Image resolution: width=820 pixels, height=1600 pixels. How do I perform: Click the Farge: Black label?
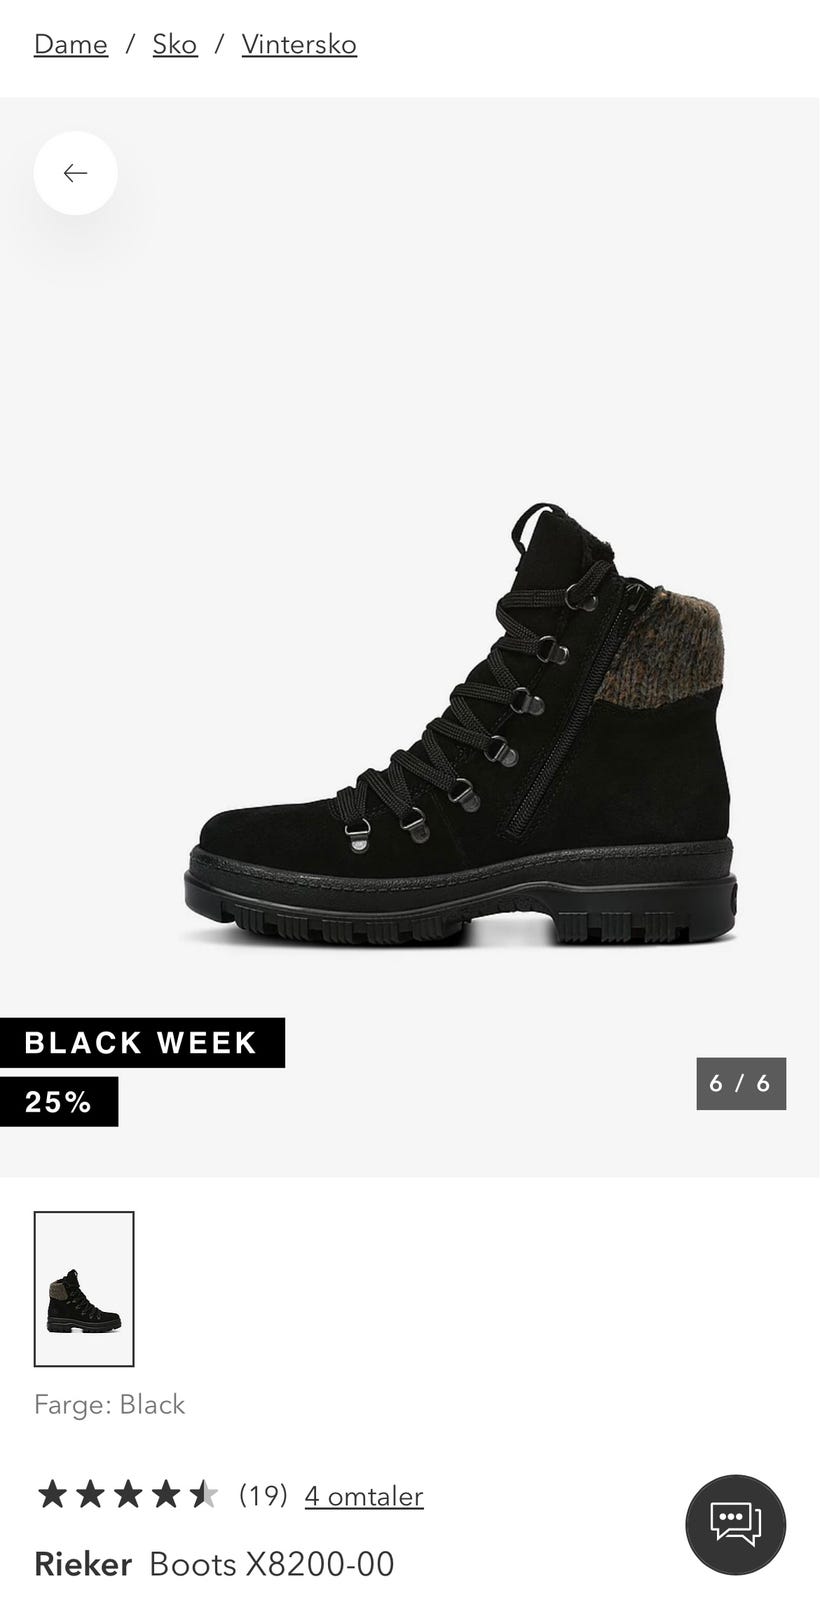110,1405
